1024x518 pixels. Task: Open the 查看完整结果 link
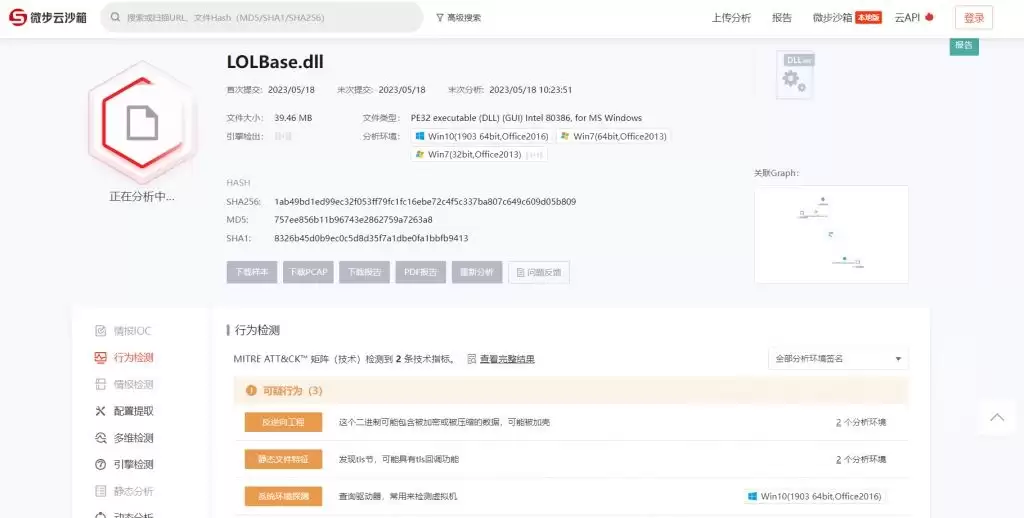(507, 359)
